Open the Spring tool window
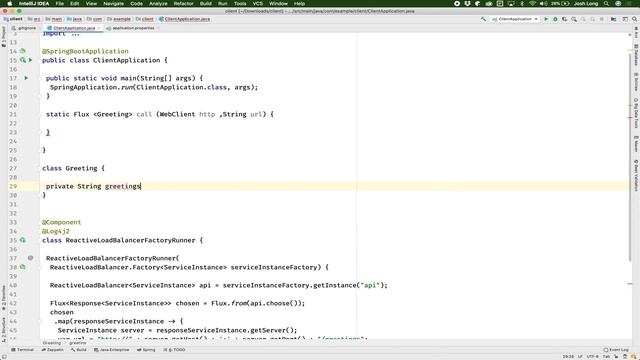The width and height of the screenshot is (640, 360). pyautogui.click(x=146, y=350)
